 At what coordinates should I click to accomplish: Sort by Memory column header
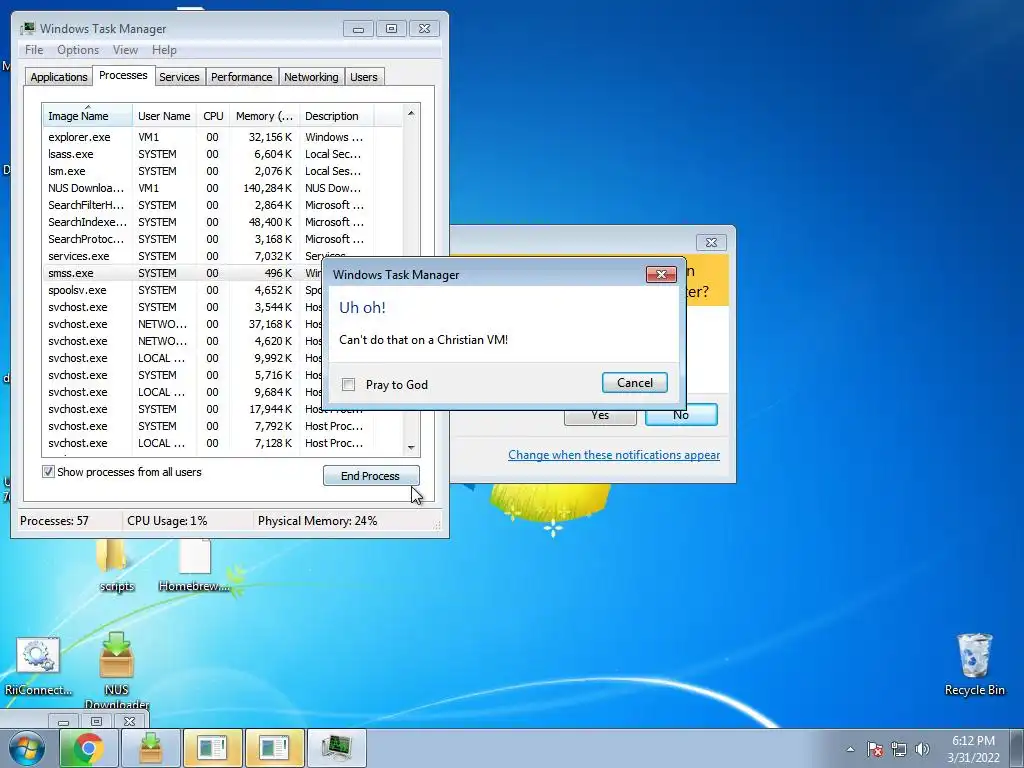(x=264, y=116)
